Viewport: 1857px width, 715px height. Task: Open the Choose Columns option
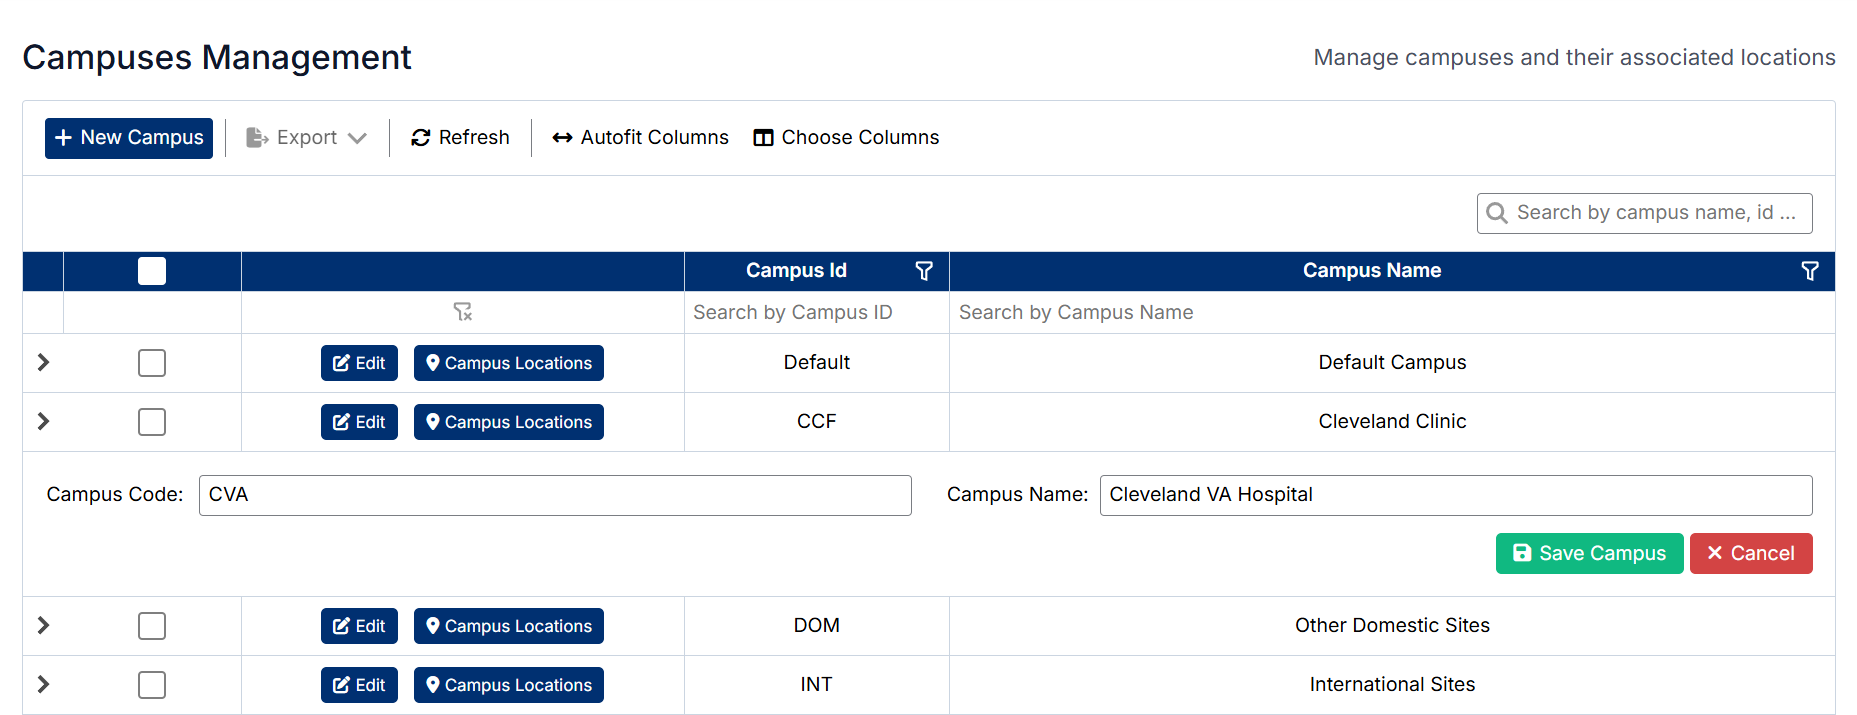pos(846,138)
